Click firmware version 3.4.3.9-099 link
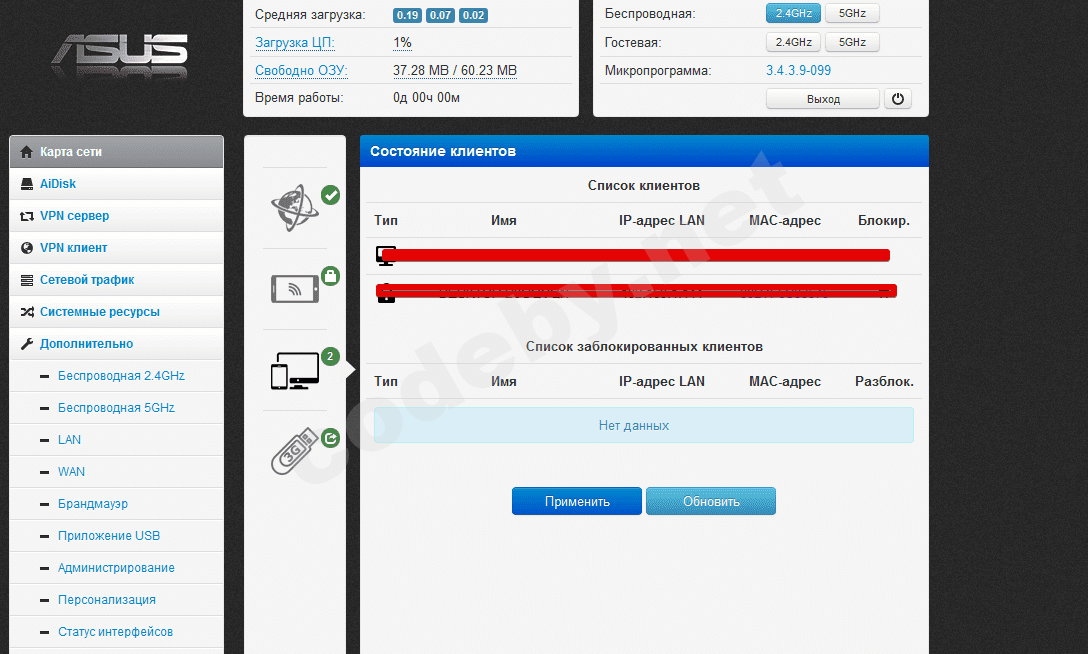 tap(798, 71)
